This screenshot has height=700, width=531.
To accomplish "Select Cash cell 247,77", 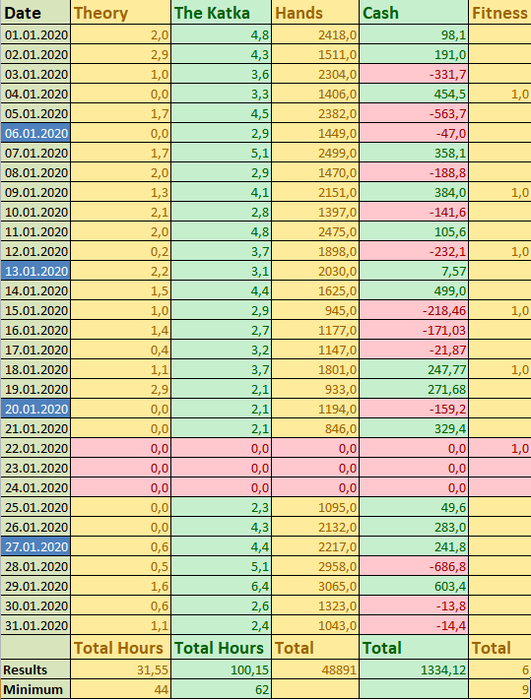I will (x=414, y=369).
